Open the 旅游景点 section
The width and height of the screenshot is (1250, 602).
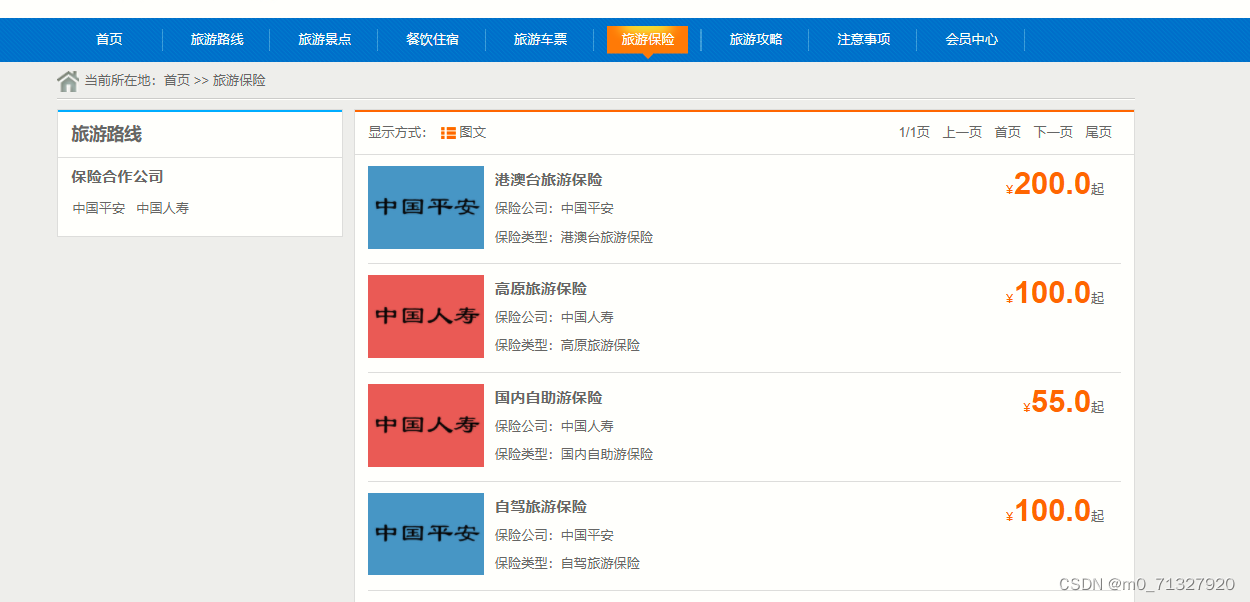[324, 40]
